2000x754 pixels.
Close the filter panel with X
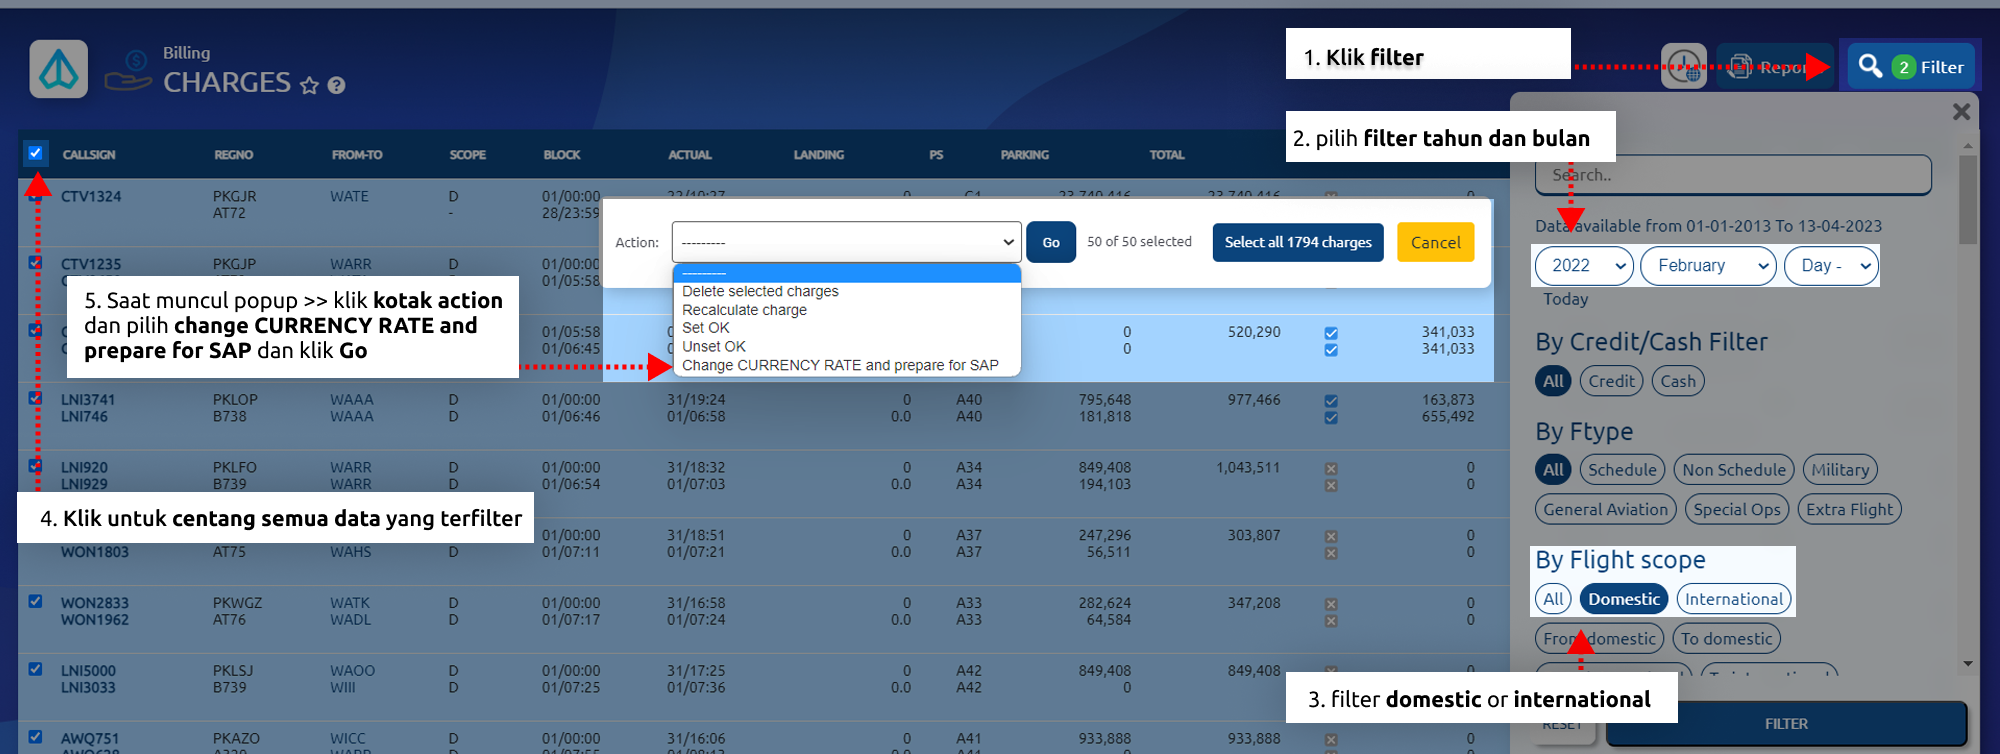[x=1961, y=112]
